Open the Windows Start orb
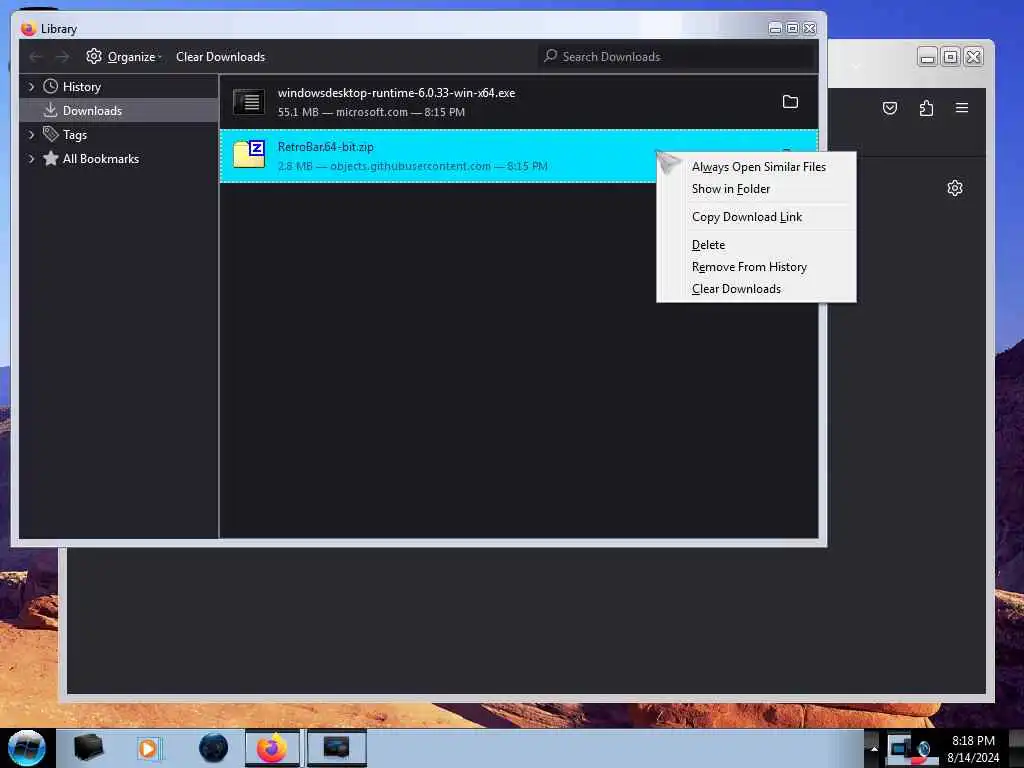 [x=27, y=748]
